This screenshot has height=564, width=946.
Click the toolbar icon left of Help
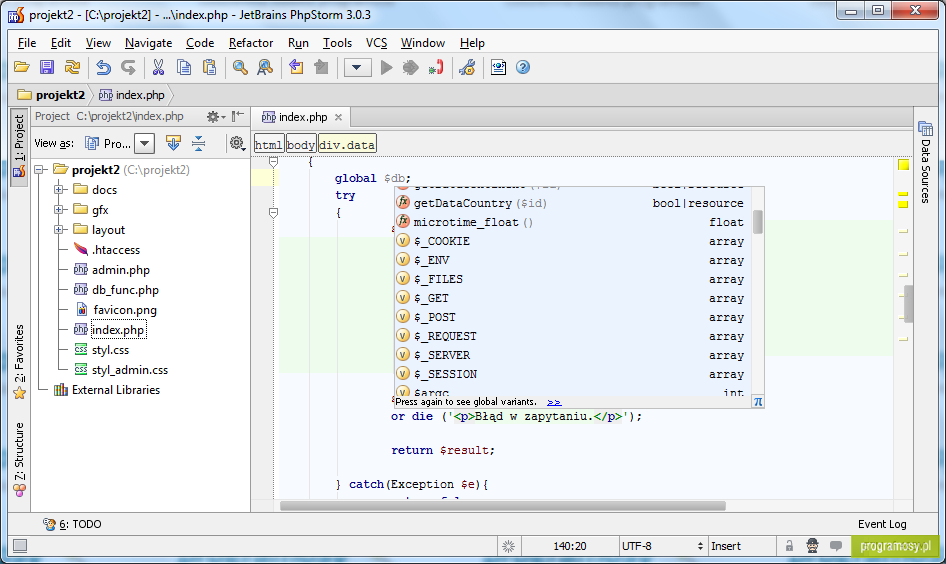[498, 67]
